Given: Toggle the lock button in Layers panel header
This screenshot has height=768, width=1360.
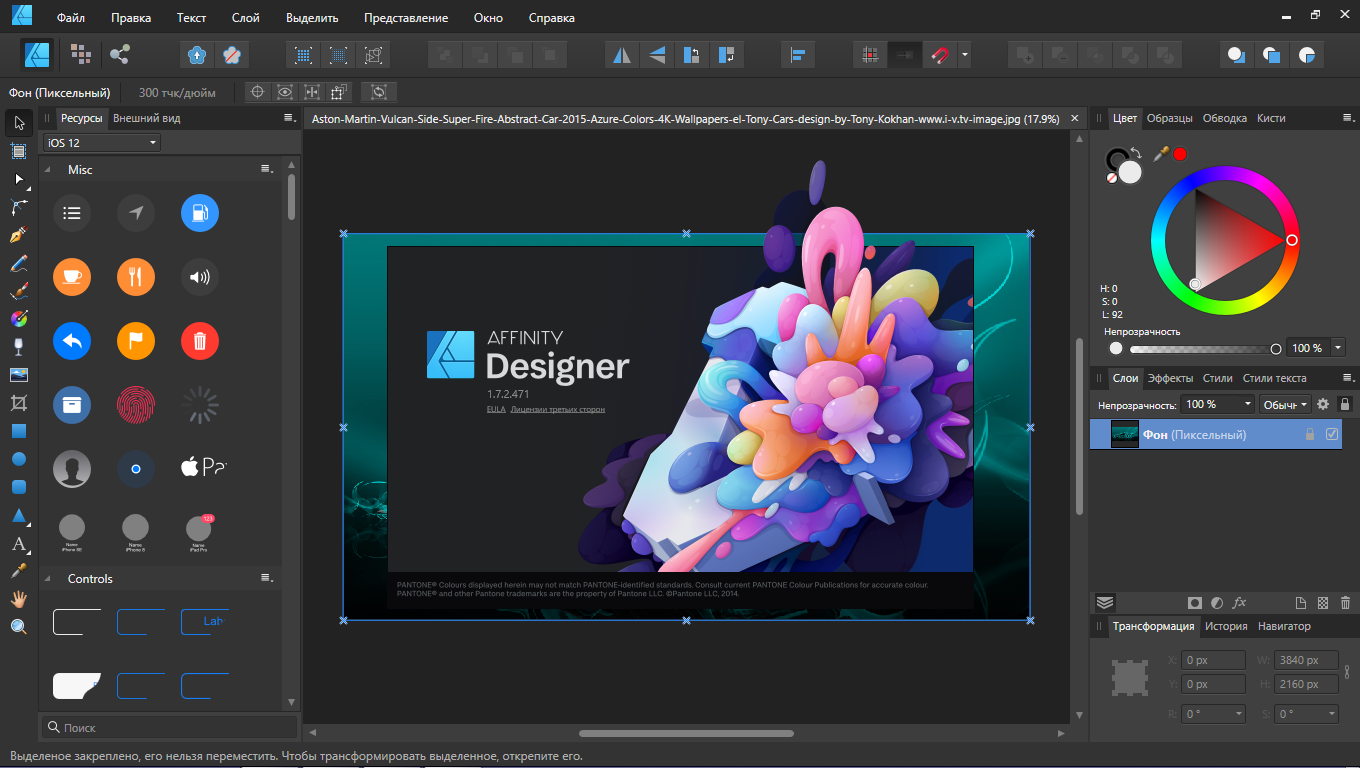Looking at the screenshot, I should (1345, 404).
